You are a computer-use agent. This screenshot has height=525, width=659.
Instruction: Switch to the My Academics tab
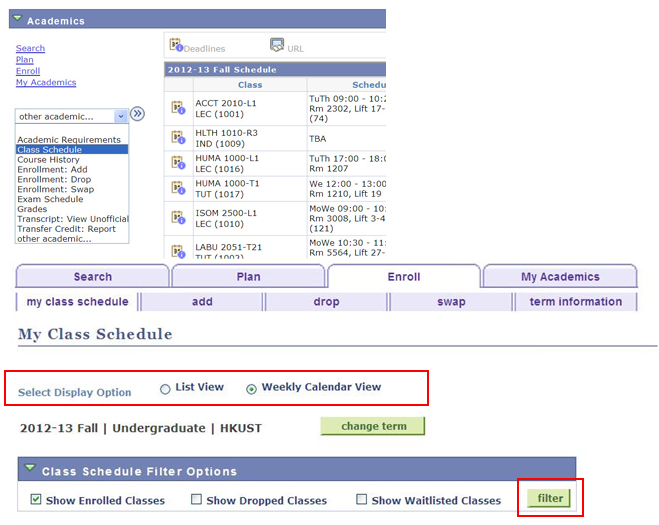pyautogui.click(x=560, y=277)
